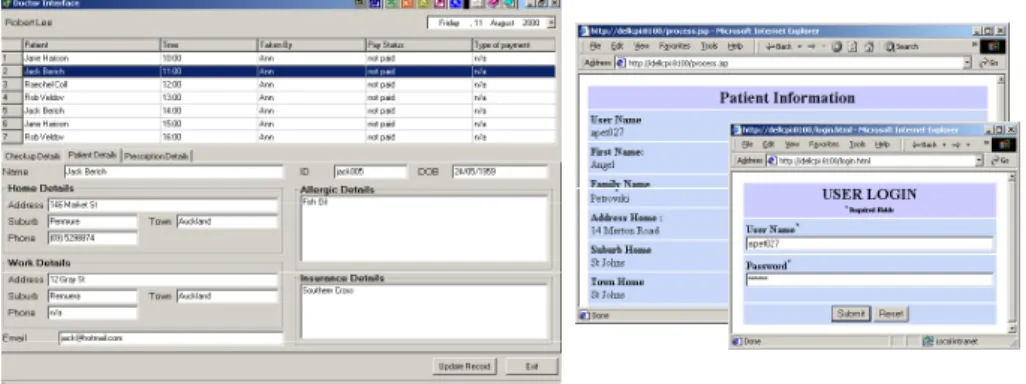Click the Work Details Address field
This screenshot has height=384, width=1026.
click(163, 280)
